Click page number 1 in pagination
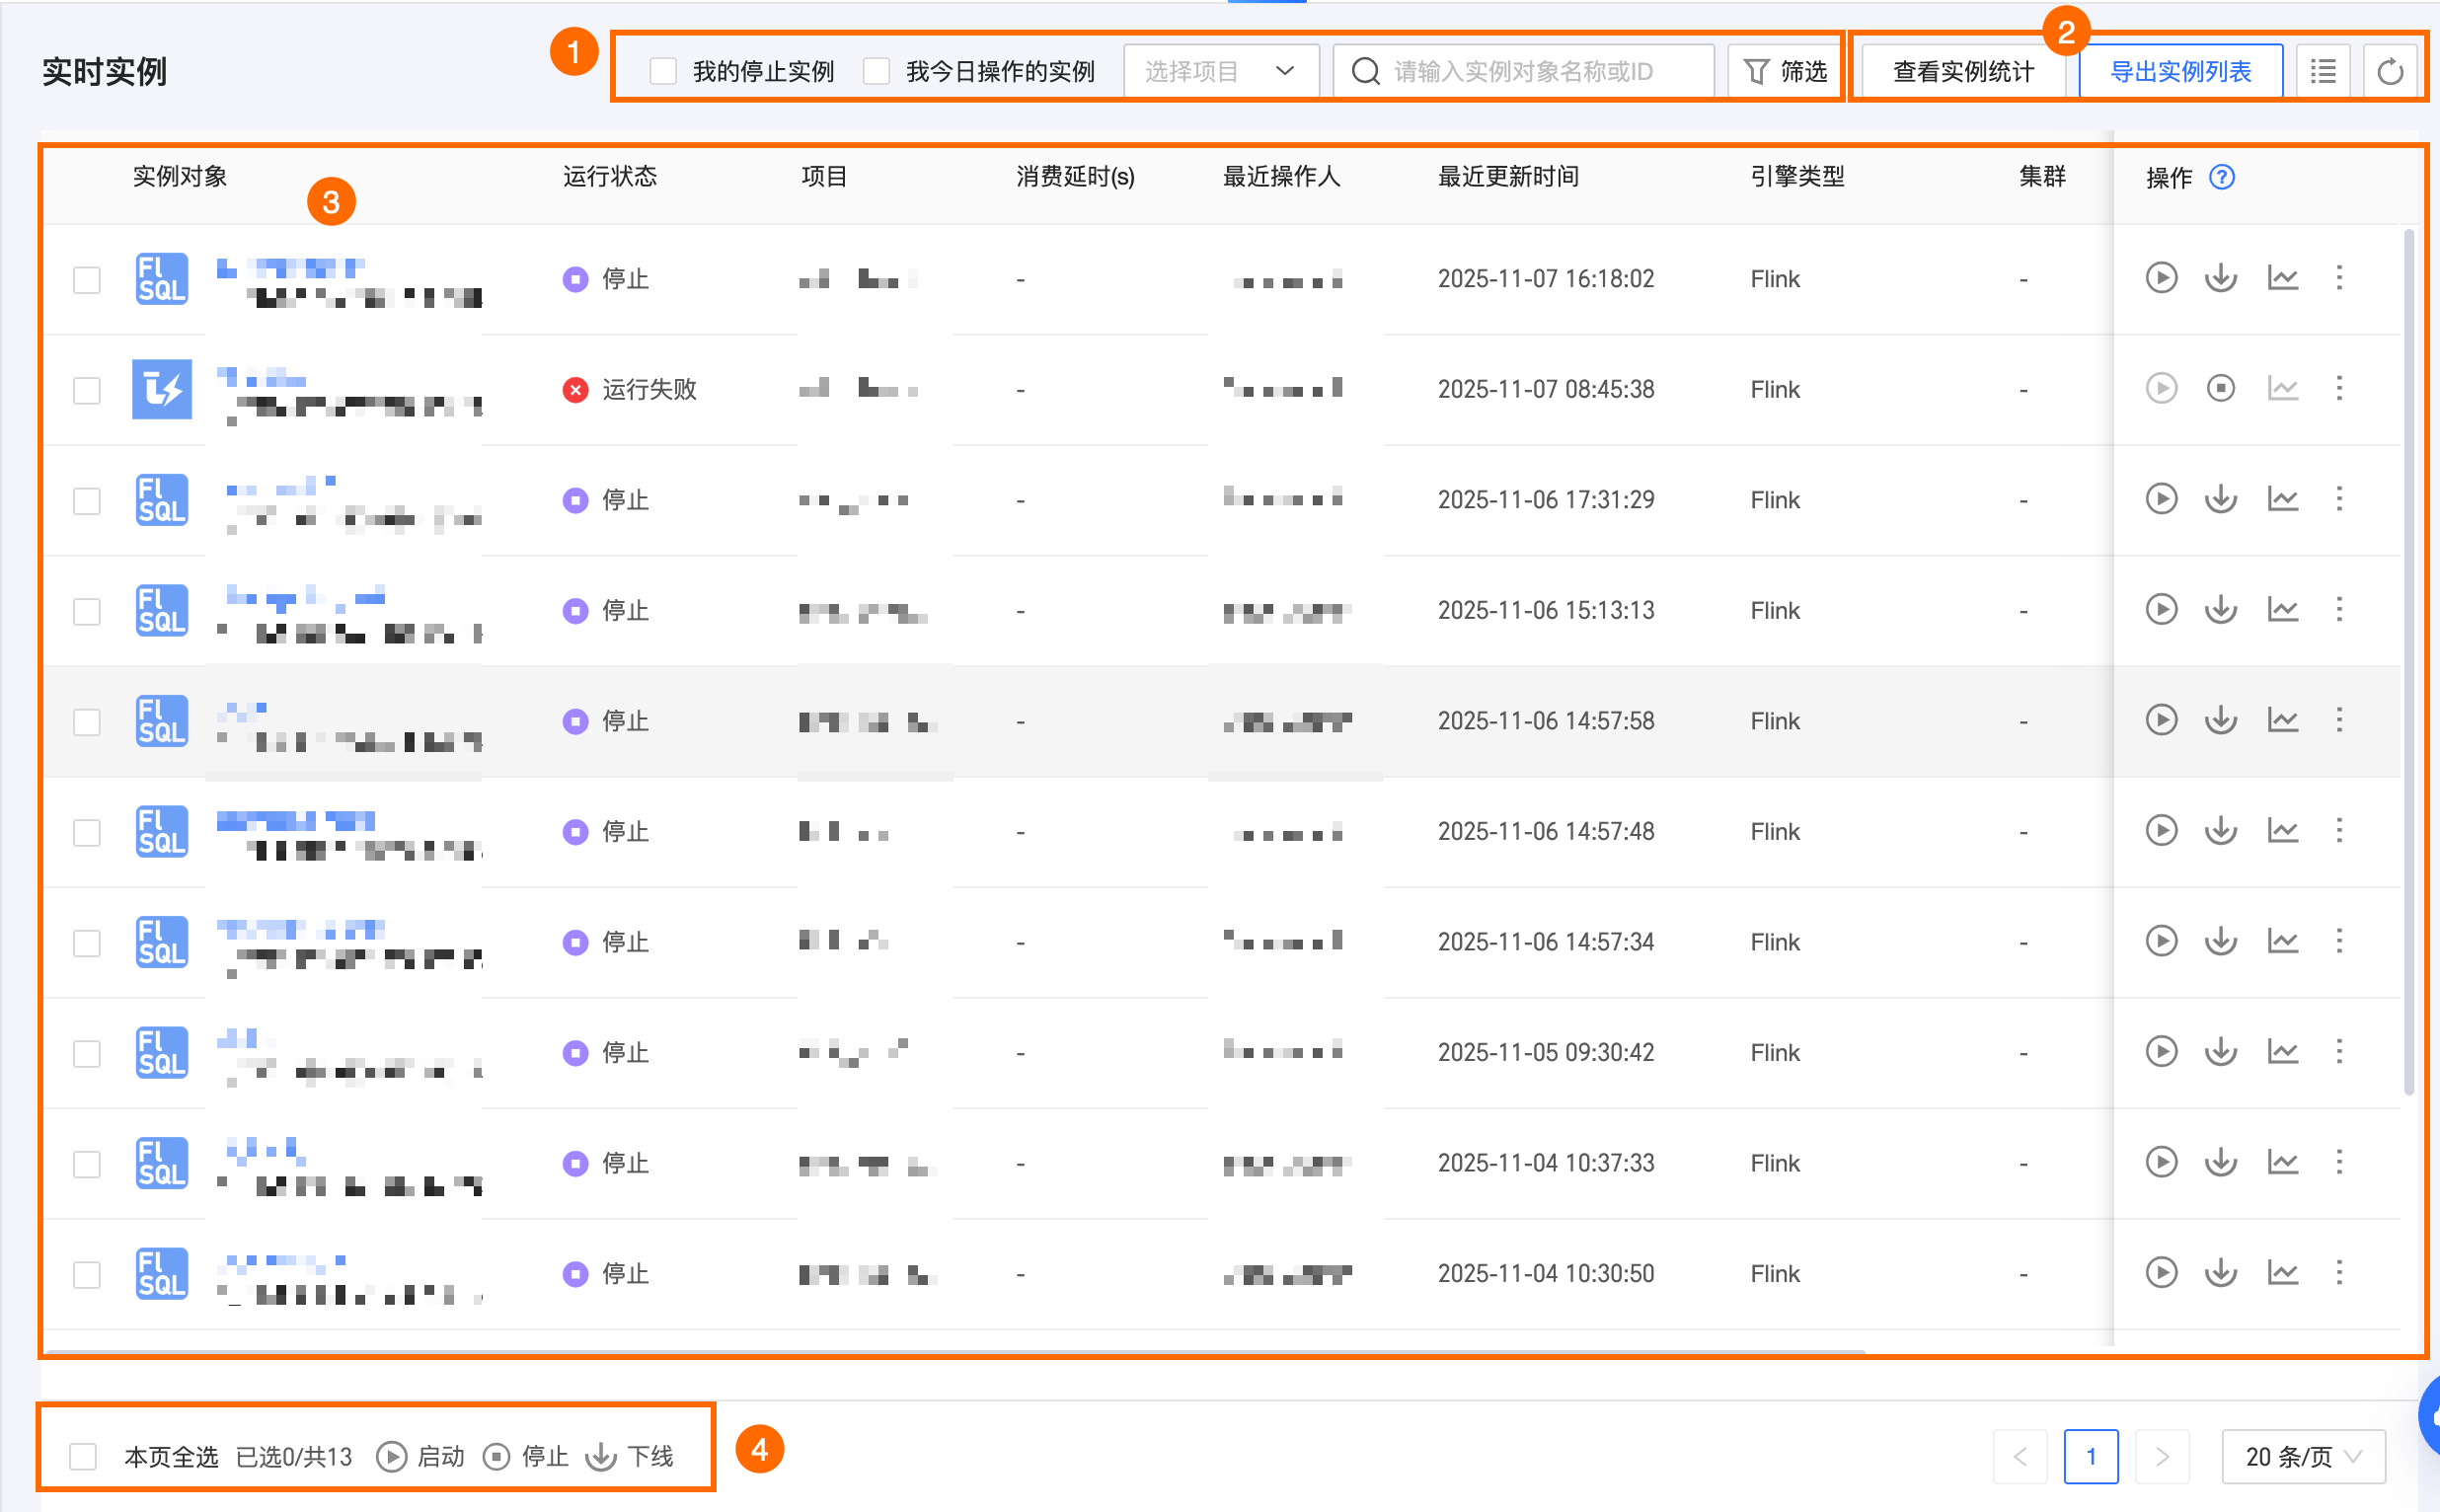Screen dimensions: 2440x1512 click(x=2090, y=1456)
